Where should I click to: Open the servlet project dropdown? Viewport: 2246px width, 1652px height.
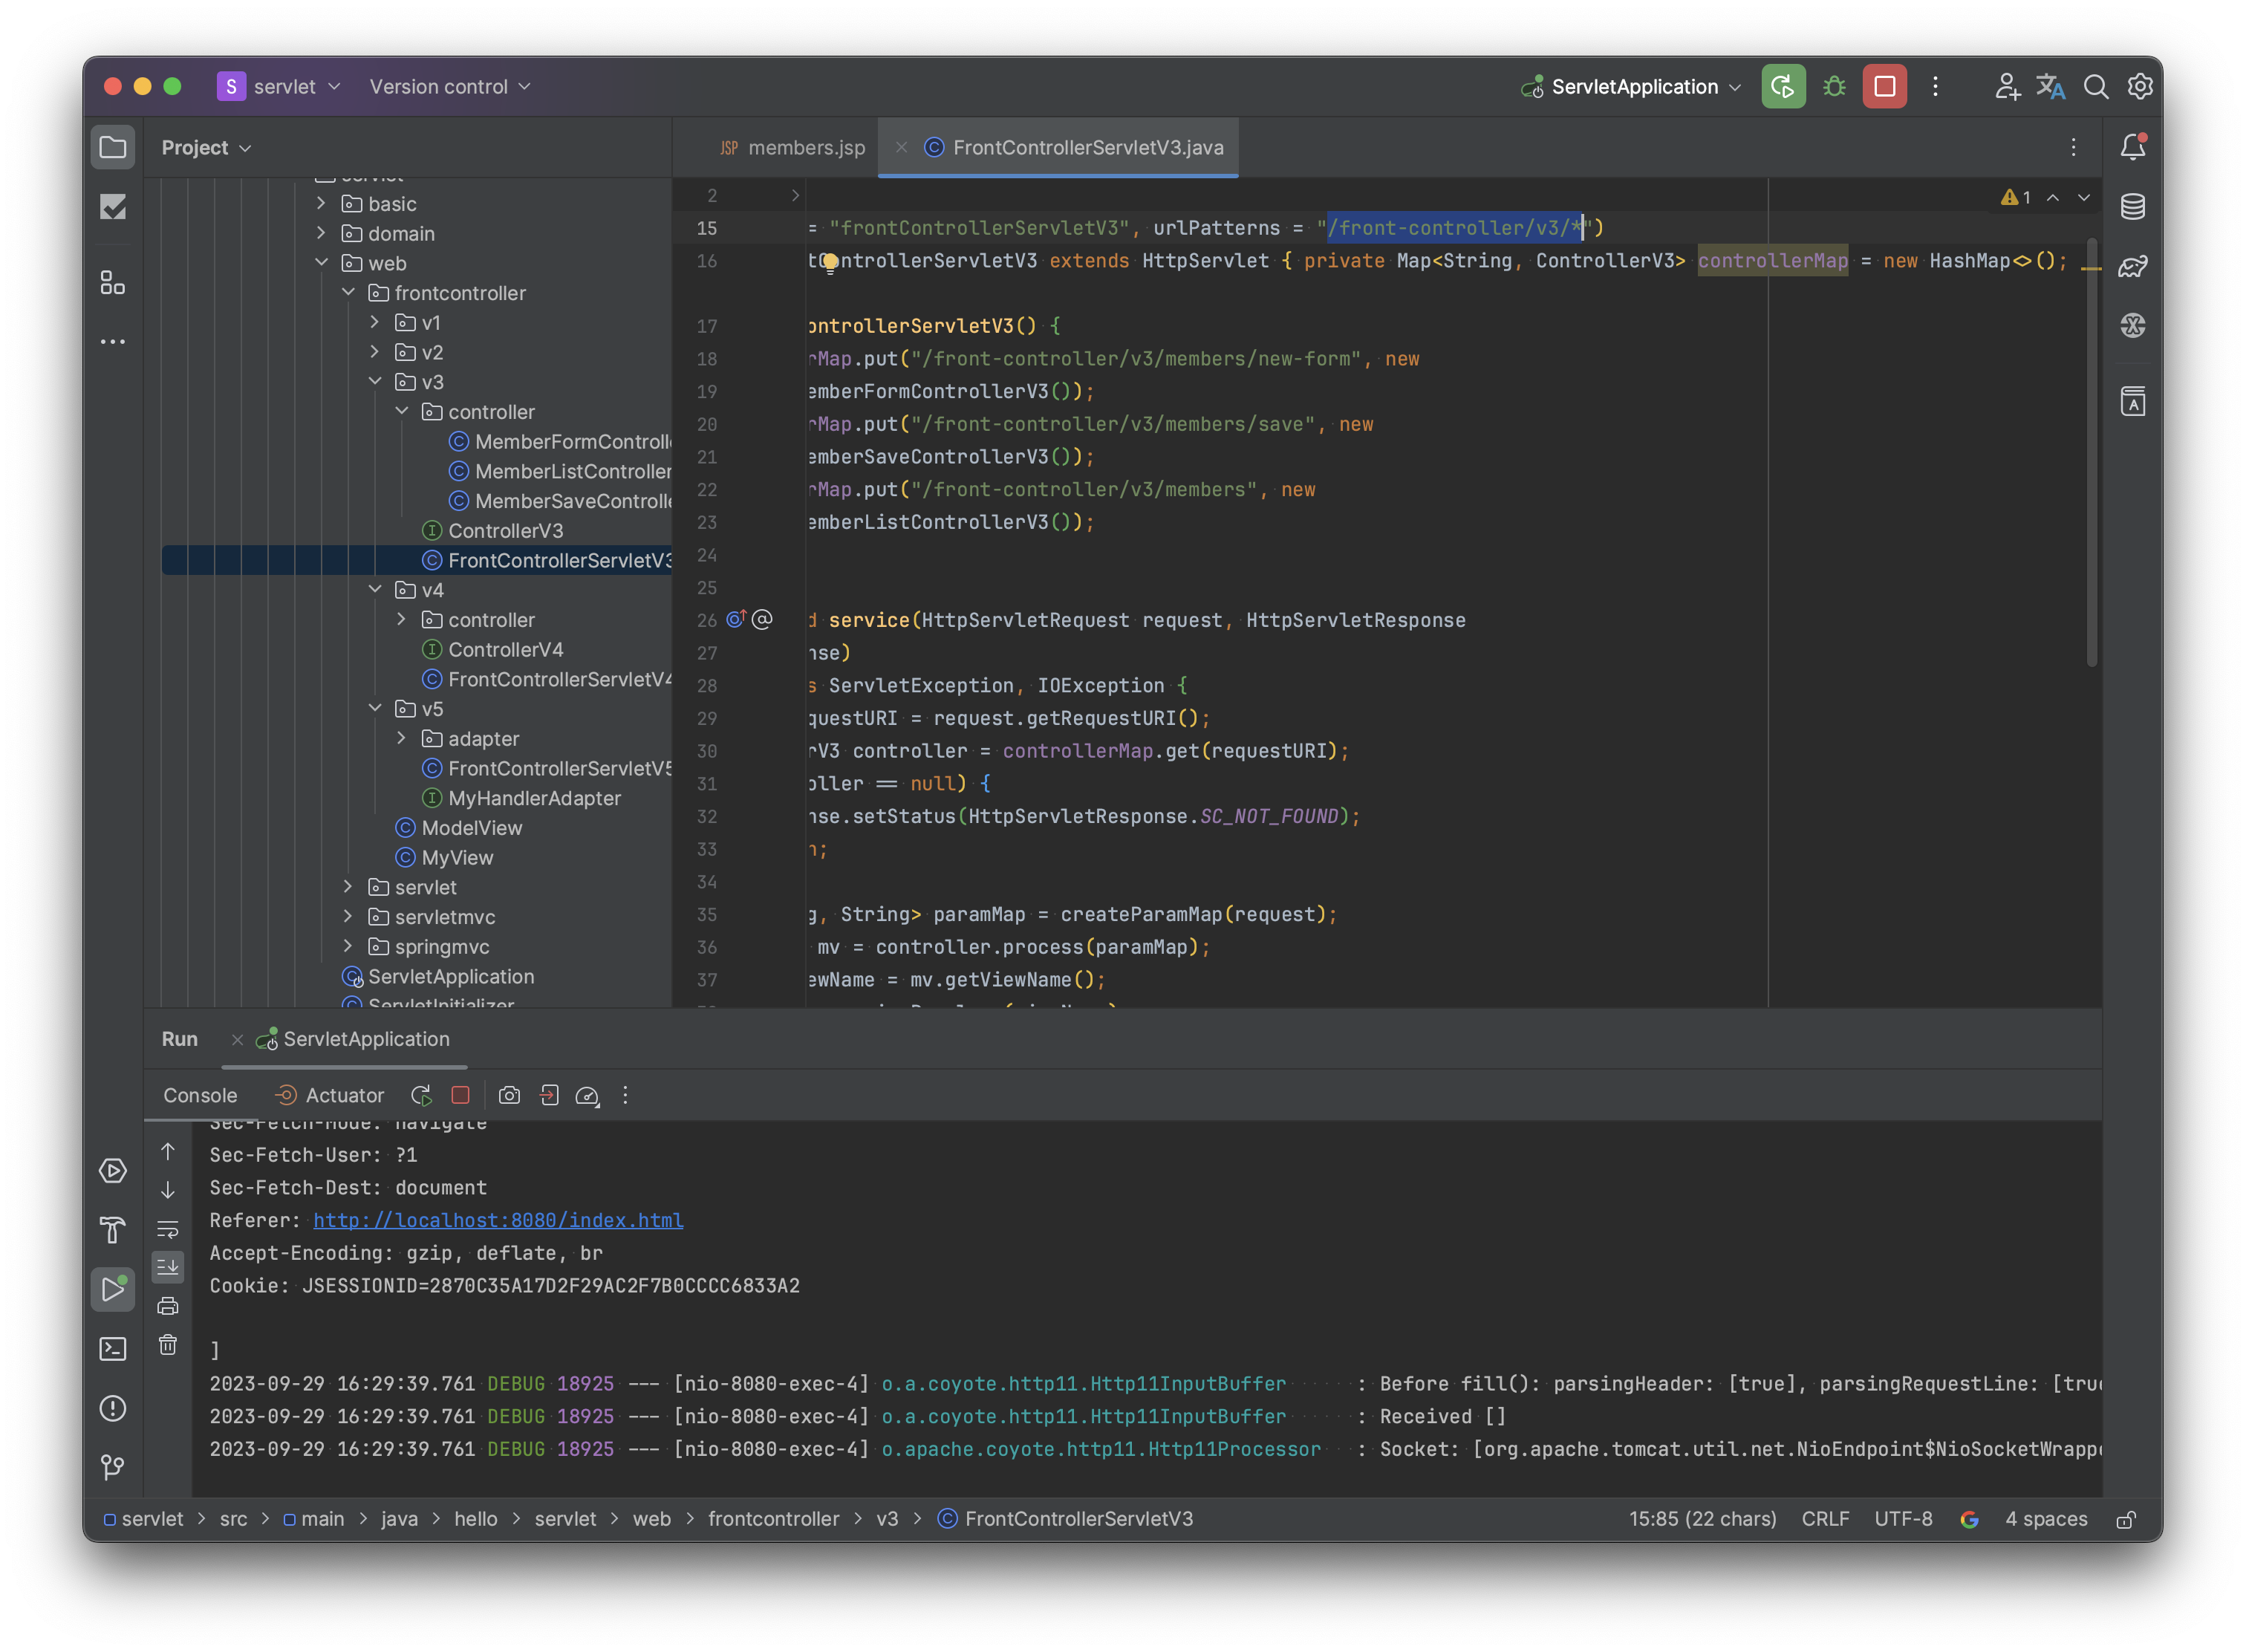coord(280,87)
